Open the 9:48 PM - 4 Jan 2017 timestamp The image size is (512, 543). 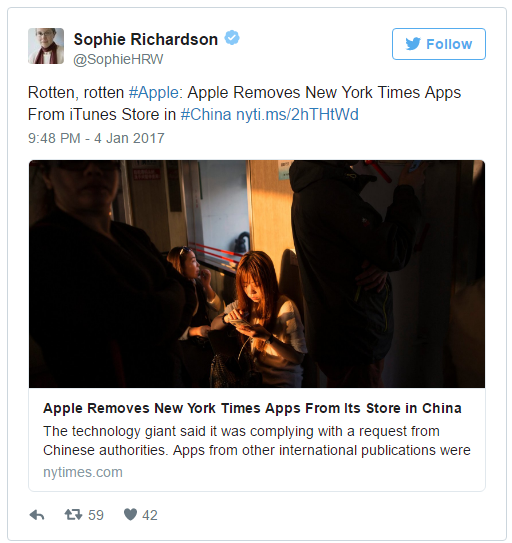point(96,138)
